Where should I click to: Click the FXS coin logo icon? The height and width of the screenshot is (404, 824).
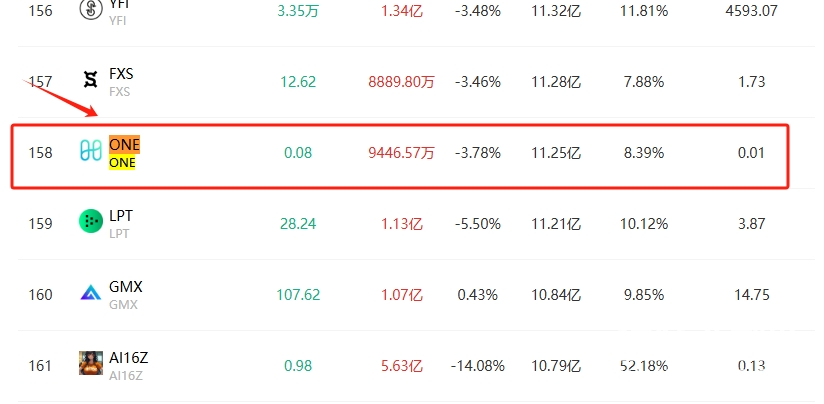(91, 80)
